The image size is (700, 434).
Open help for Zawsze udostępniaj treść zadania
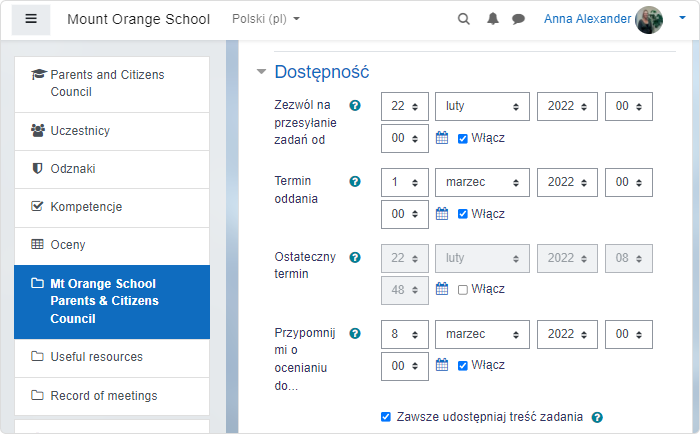tap(597, 417)
